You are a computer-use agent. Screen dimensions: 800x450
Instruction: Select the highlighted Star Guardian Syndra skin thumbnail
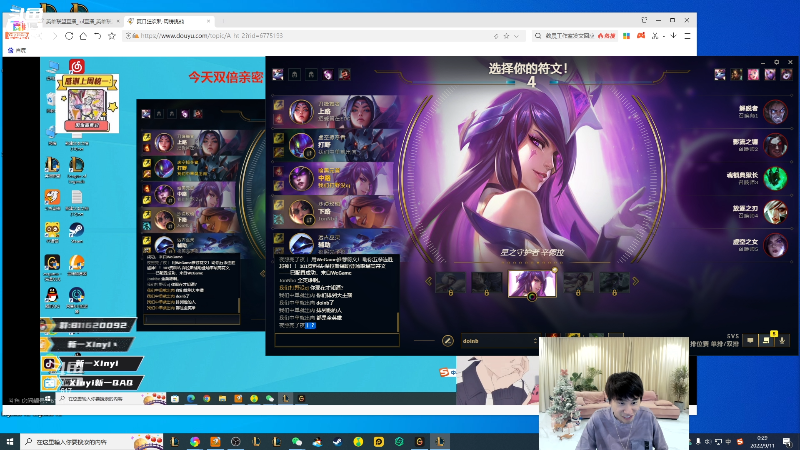coord(532,283)
